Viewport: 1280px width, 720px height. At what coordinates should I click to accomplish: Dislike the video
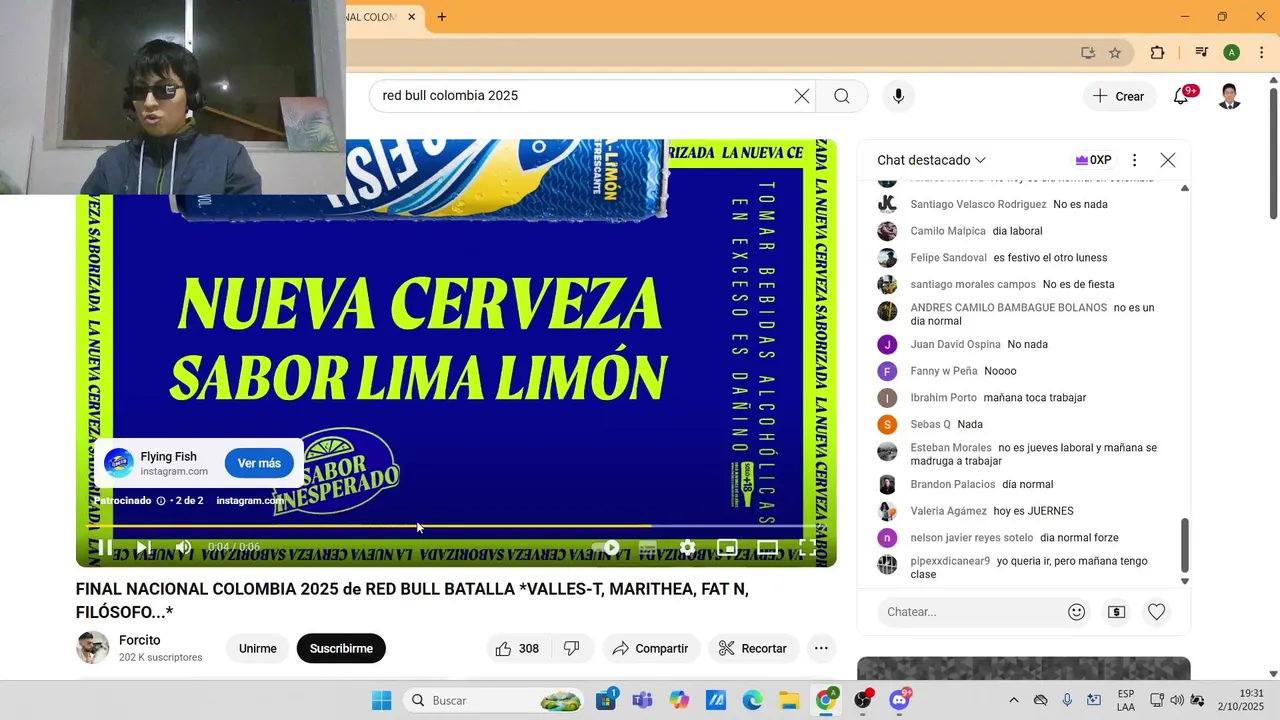(572, 648)
